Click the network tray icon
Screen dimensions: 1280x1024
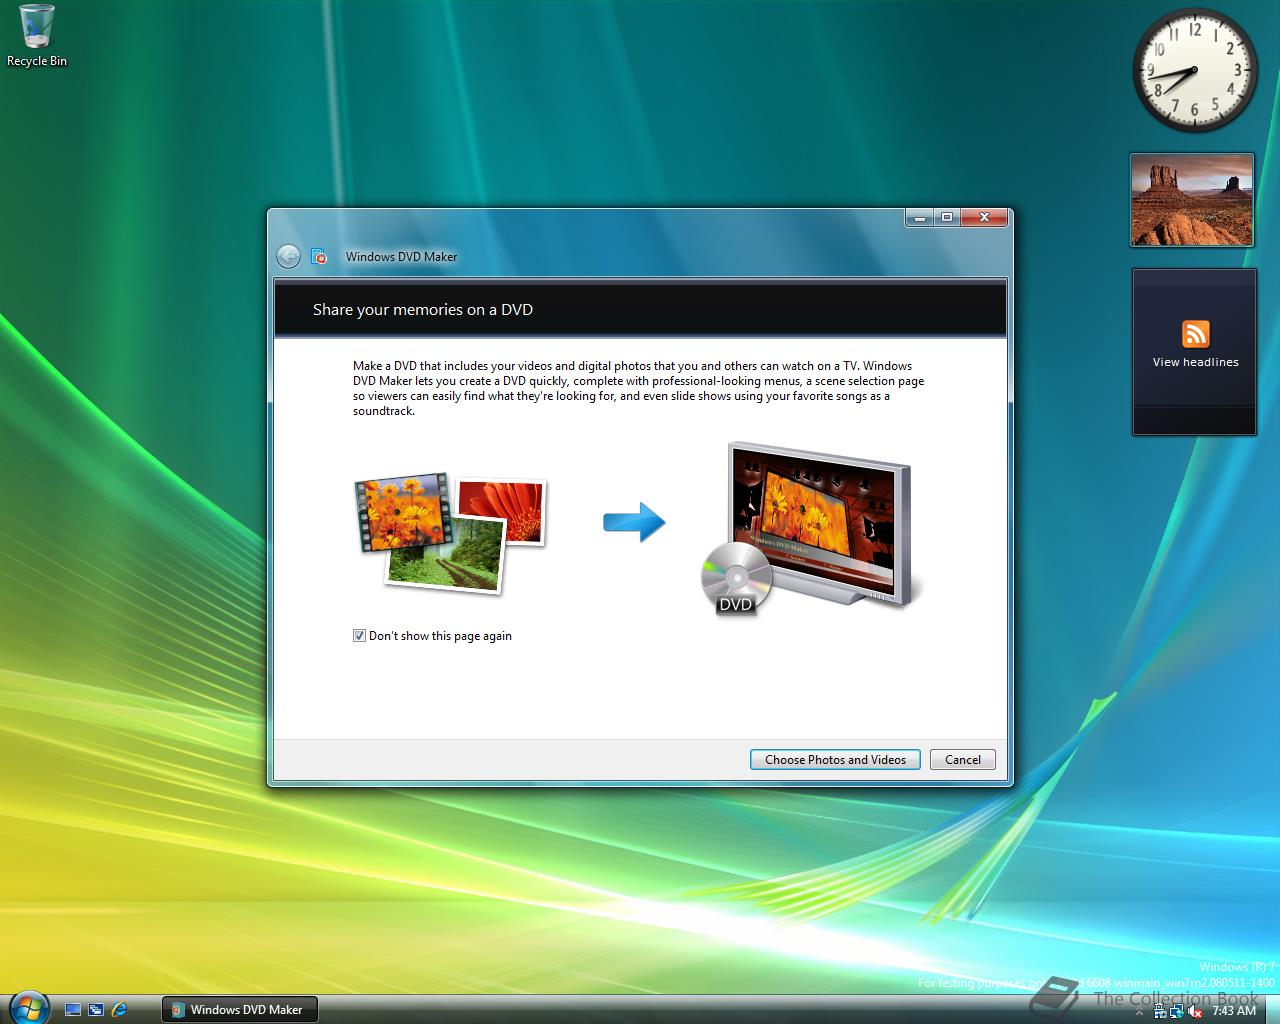coord(1177,1011)
